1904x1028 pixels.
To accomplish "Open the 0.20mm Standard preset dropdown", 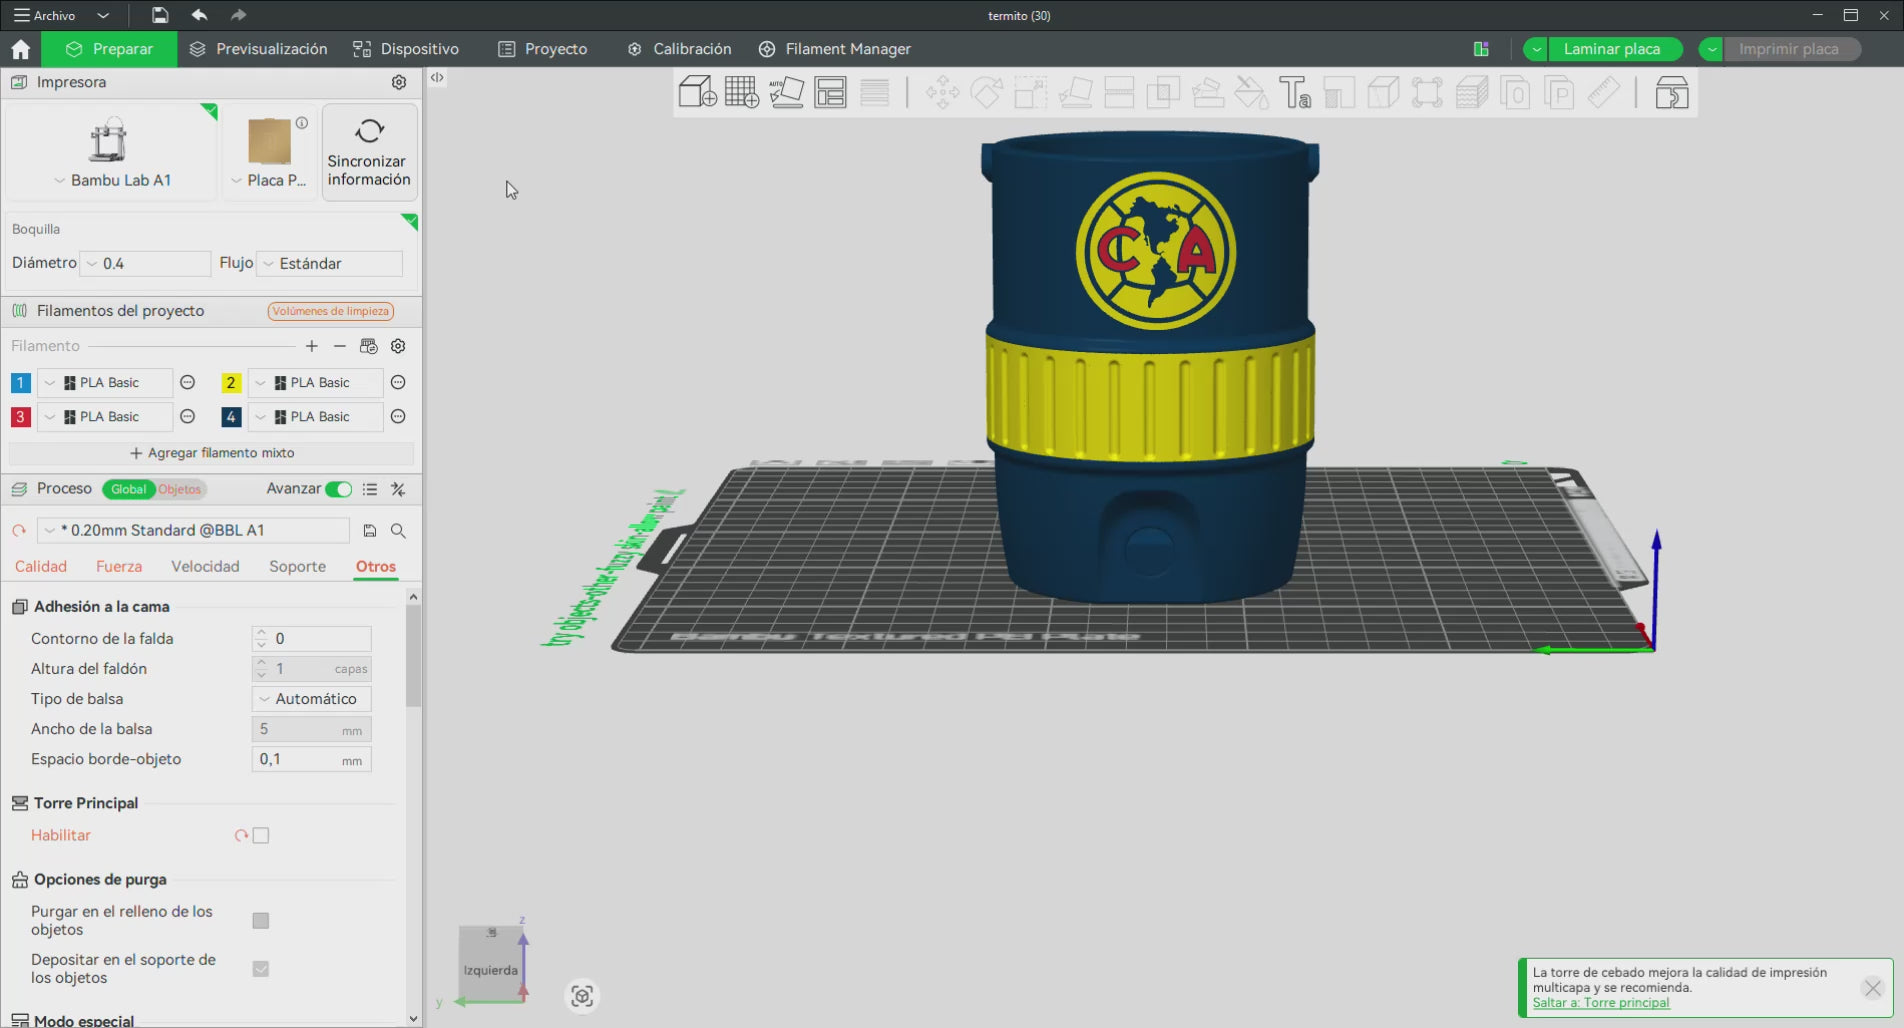I will coord(194,531).
